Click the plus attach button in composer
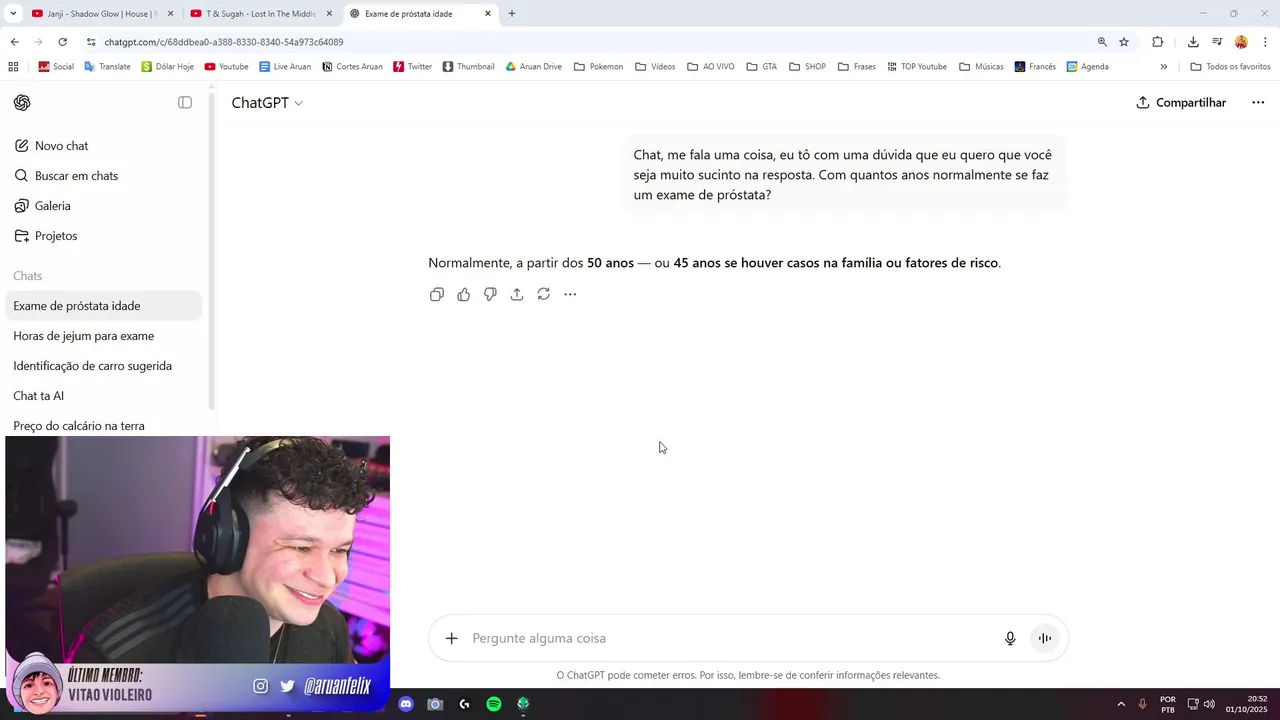 452,638
